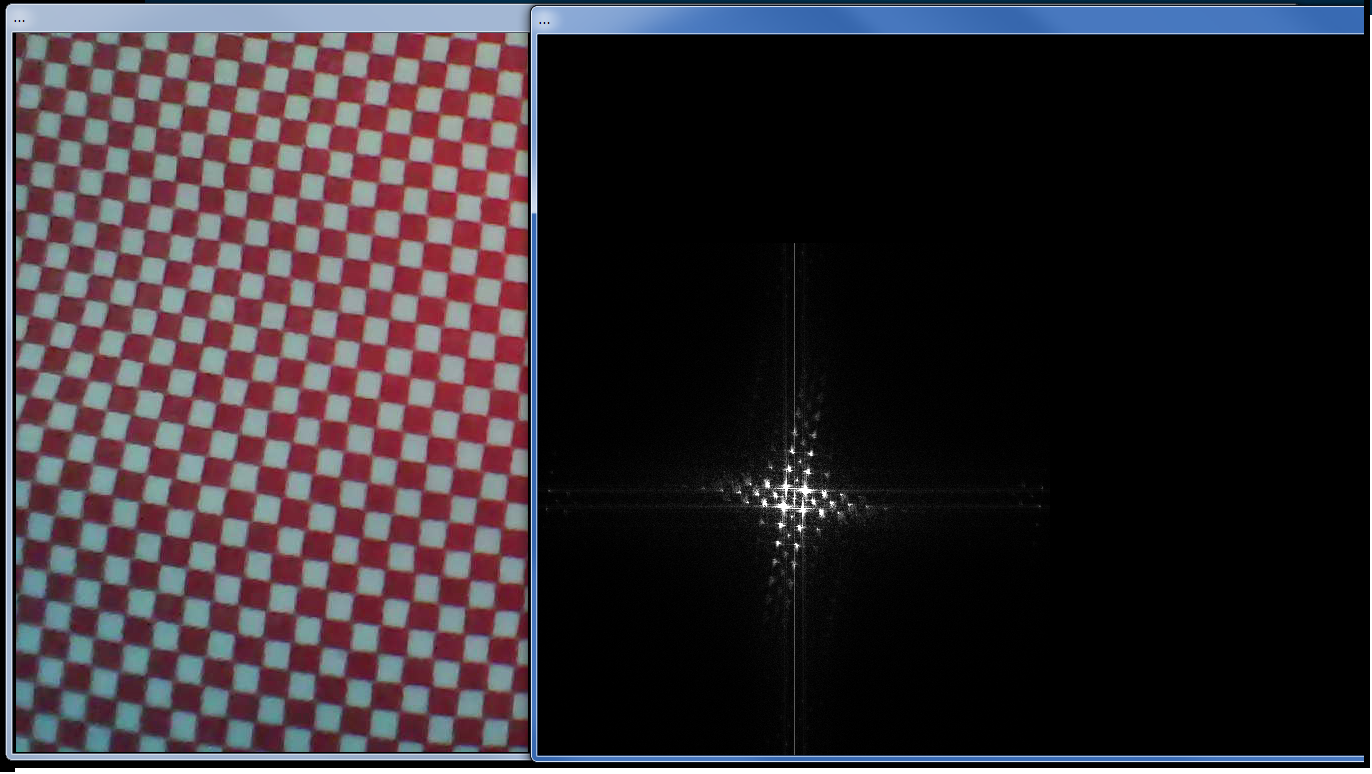Grab the bottom border of the checkerboard window
This screenshot has width=1372, height=774.
pos(270,756)
